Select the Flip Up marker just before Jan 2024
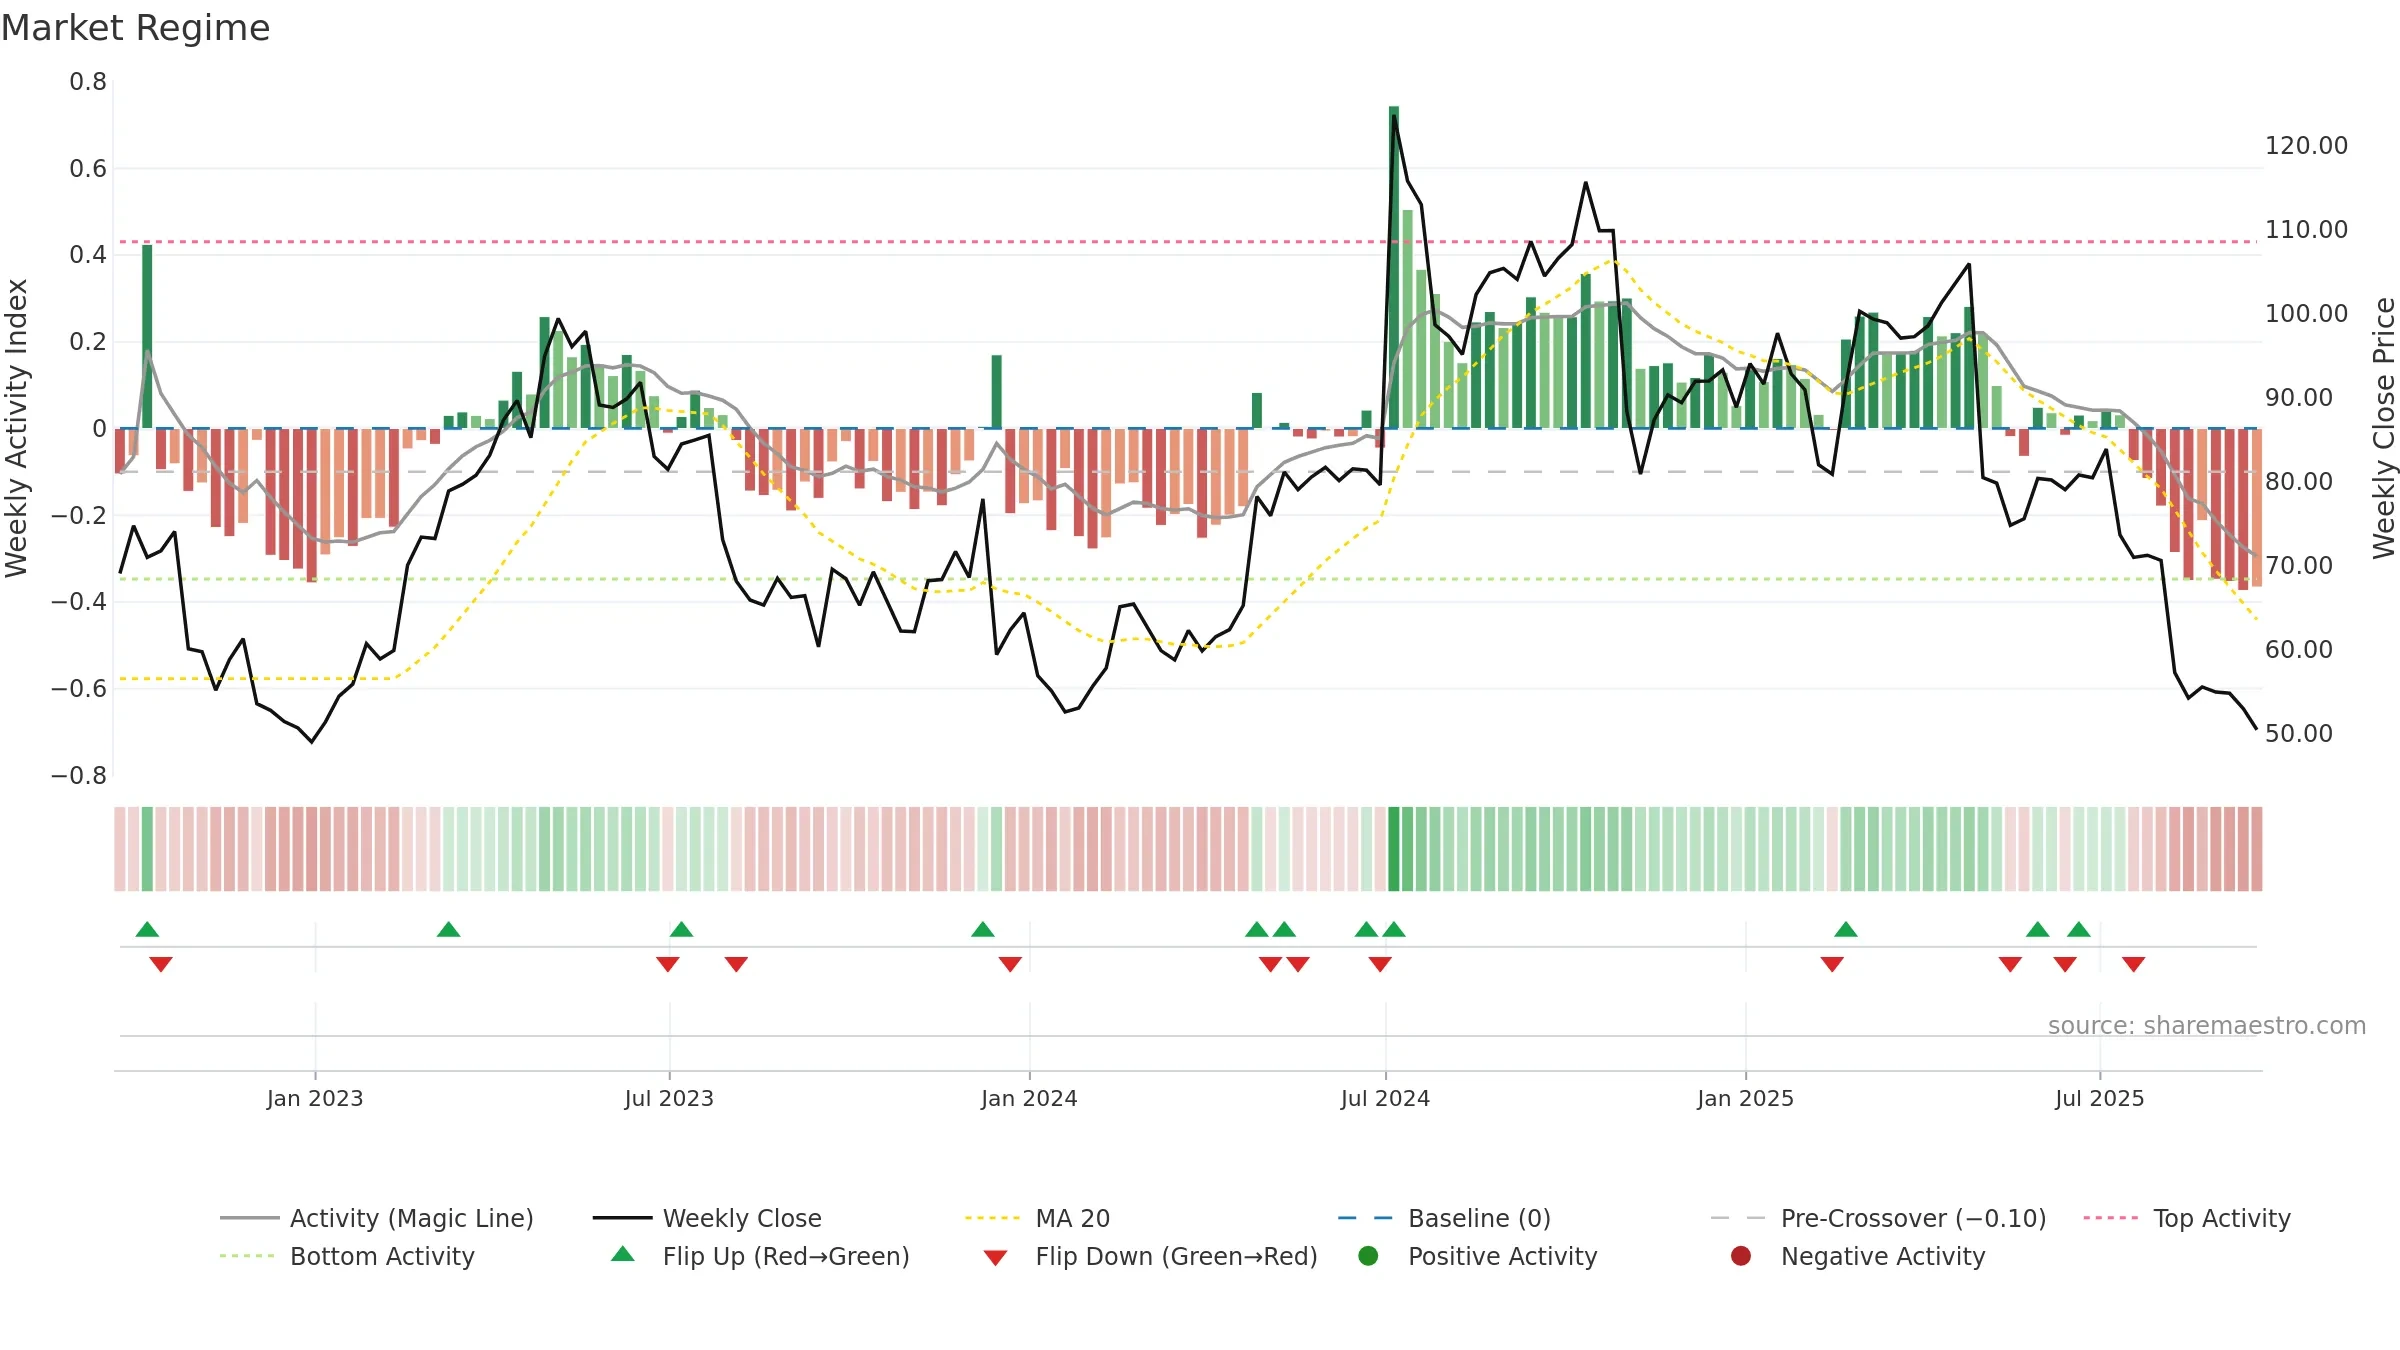 tap(983, 929)
